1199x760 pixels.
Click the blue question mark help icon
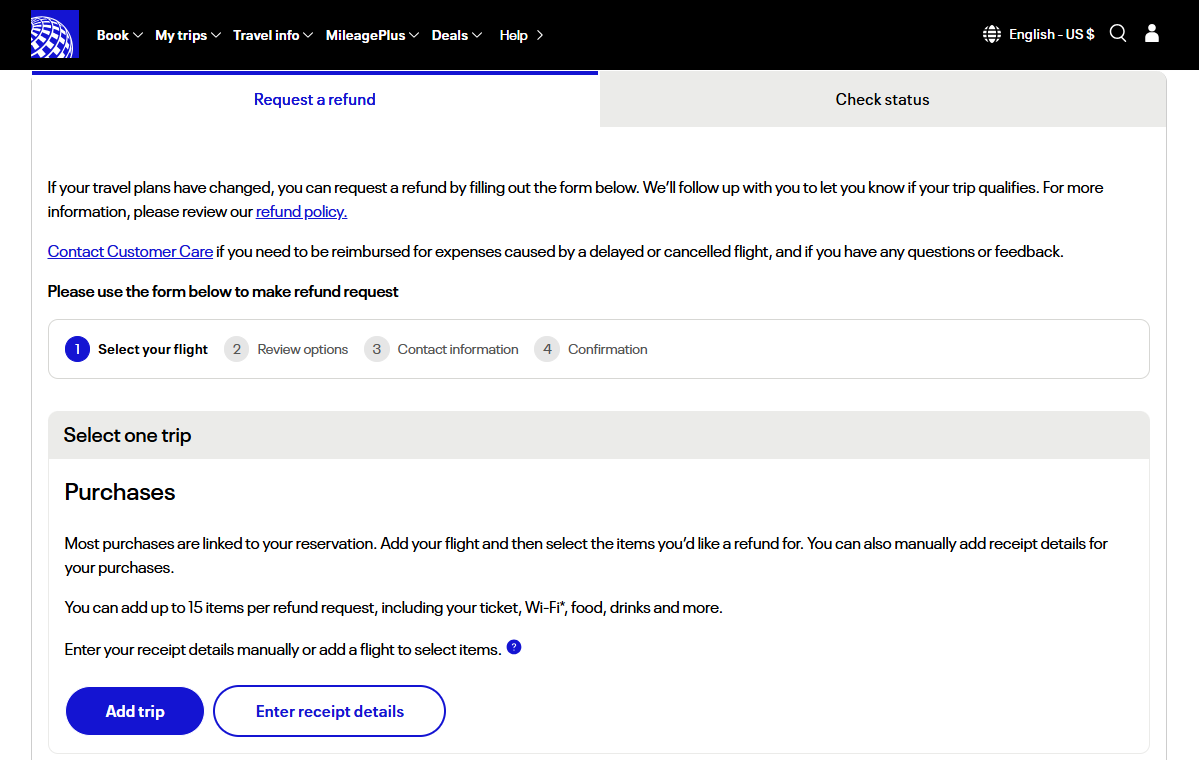(514, 647)
